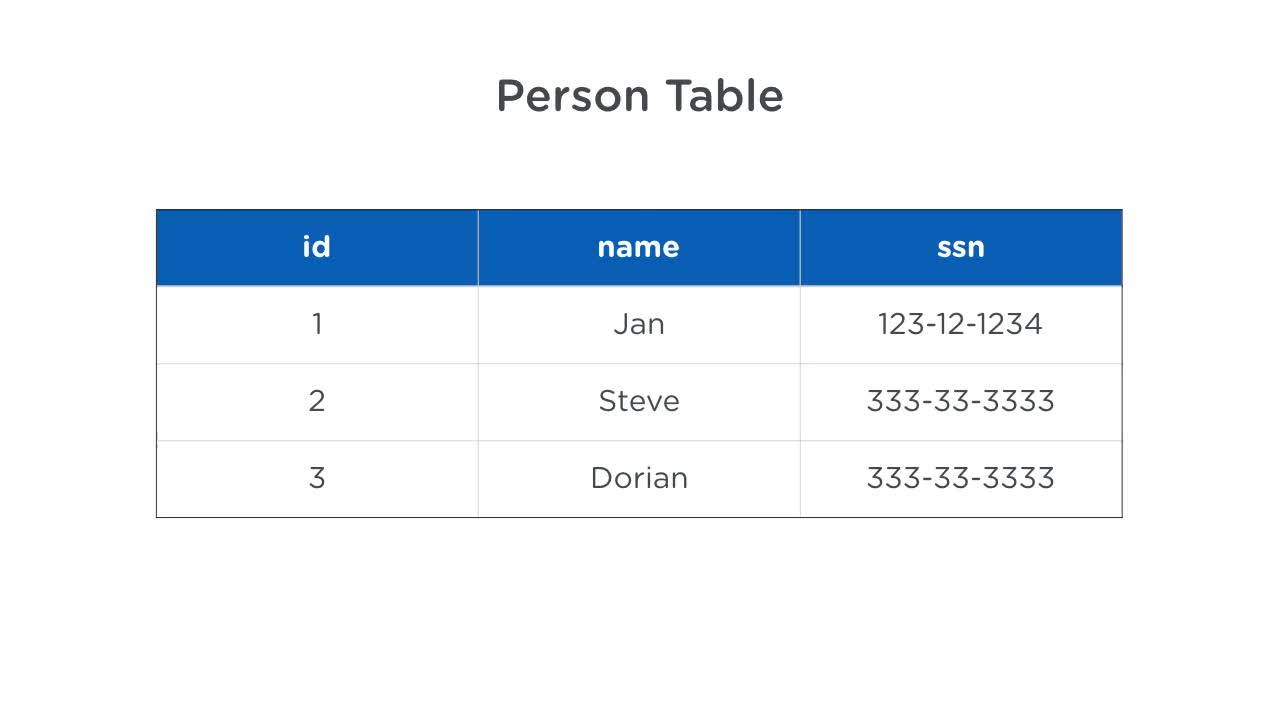Click empty space left of id text in header
The width and height of the screenshot is (1280, 720).
230,247
